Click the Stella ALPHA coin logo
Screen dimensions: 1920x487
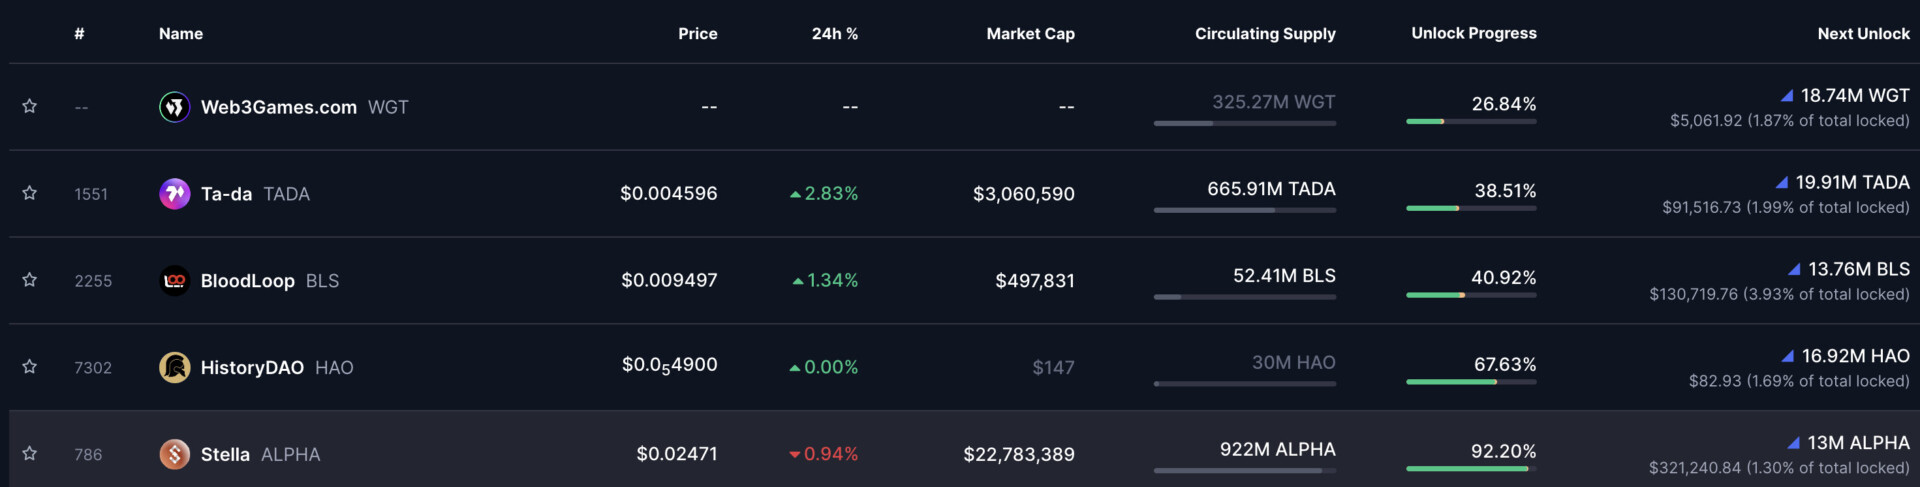coord(175,455)
